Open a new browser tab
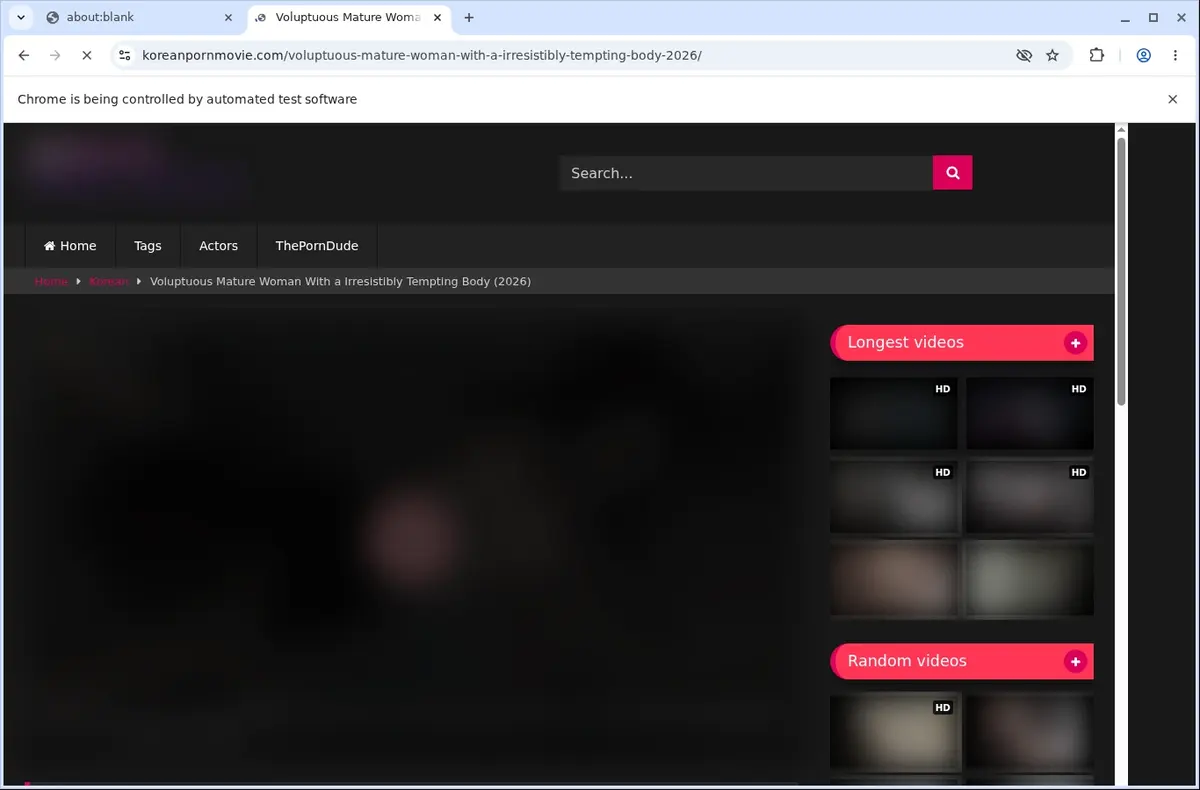The width and height of the screenshot is (1200, 790). [x=469, y=17]
